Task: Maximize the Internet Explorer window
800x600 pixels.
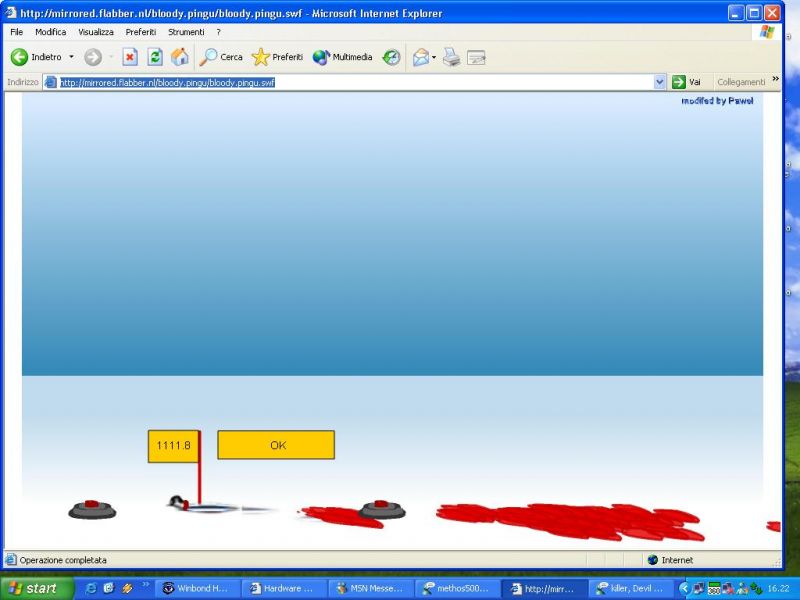Action: [x=754, y=13]
